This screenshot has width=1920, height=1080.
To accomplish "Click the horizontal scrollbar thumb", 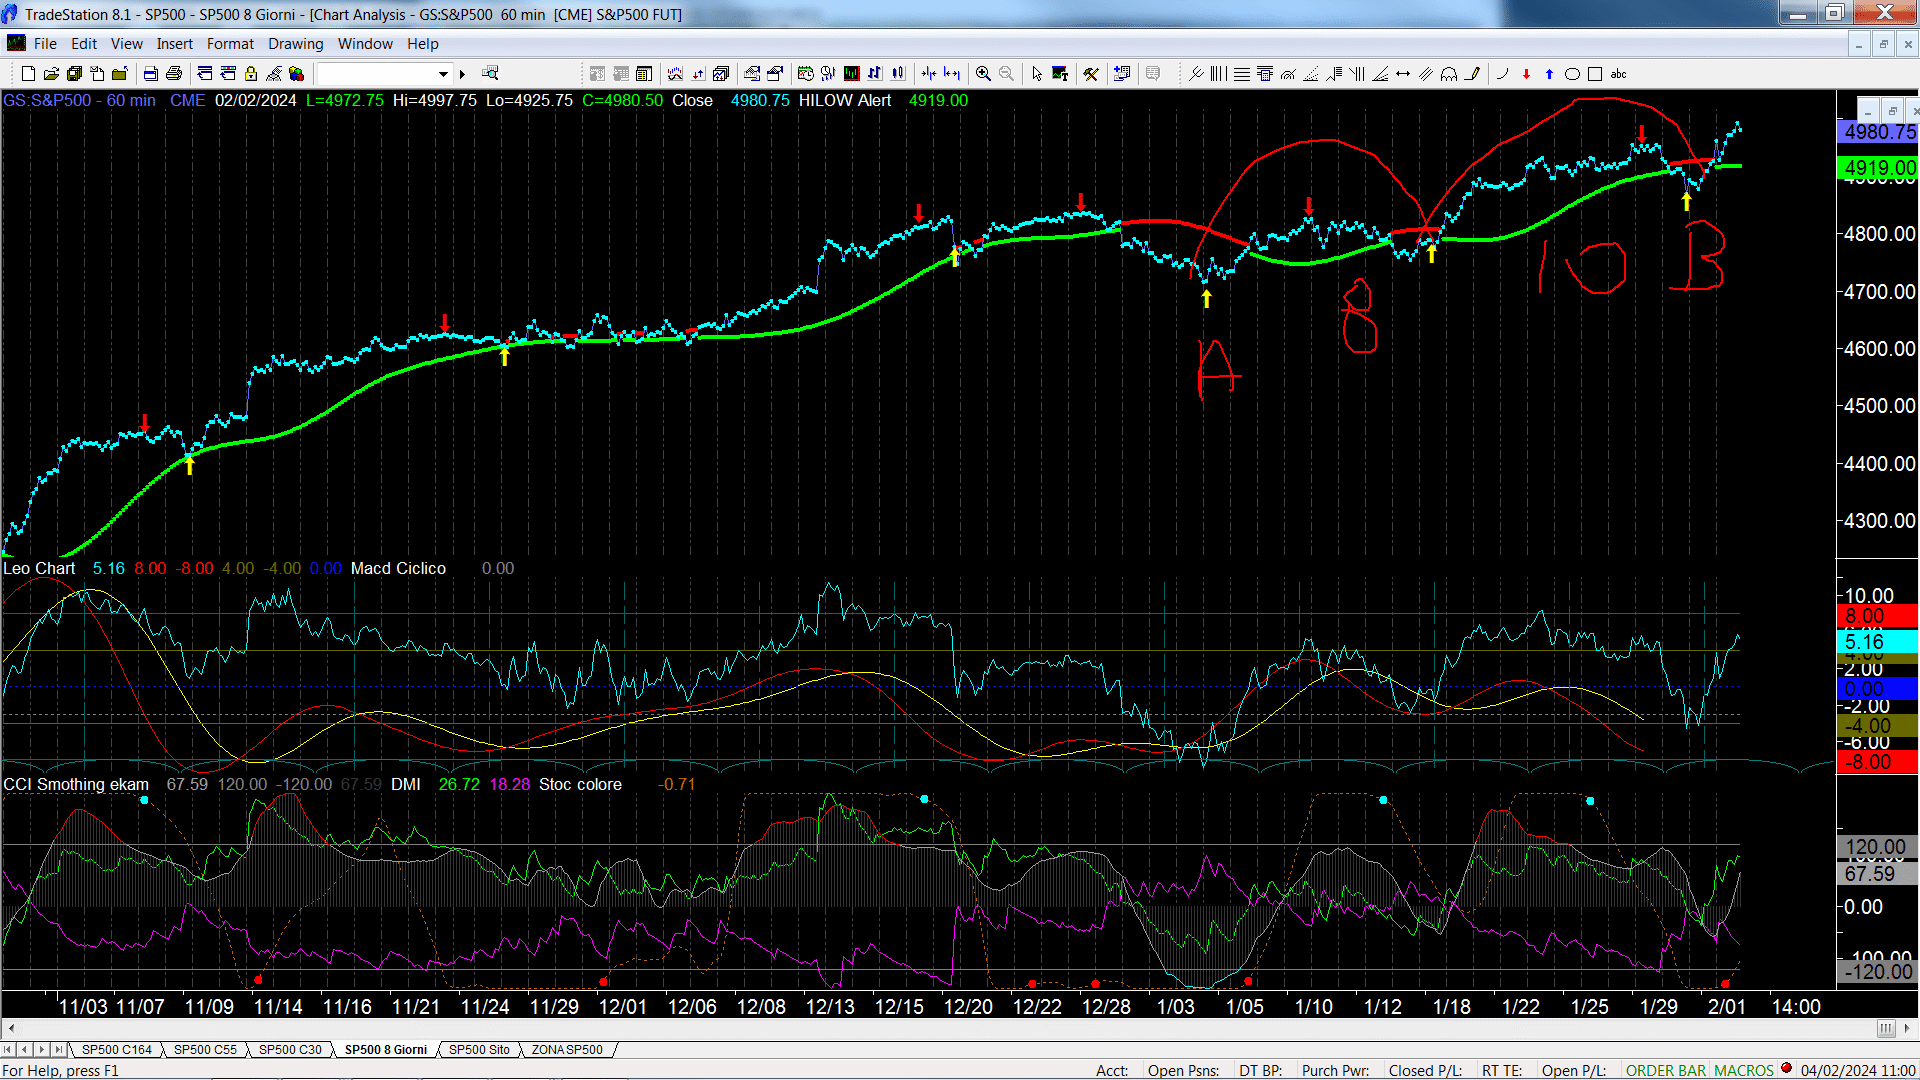I will click(x=1885, y=1028).
